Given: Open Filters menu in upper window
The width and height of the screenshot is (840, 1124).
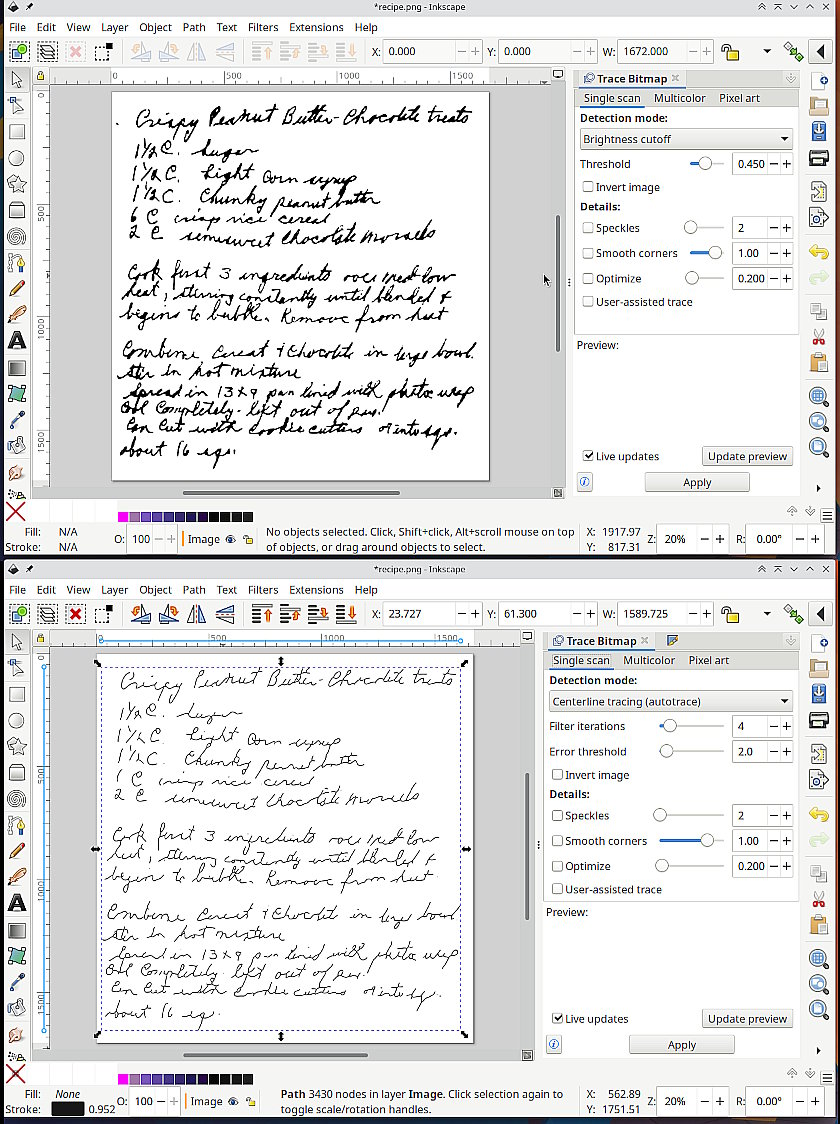Looking at the screenshot, I should [262, 27].
